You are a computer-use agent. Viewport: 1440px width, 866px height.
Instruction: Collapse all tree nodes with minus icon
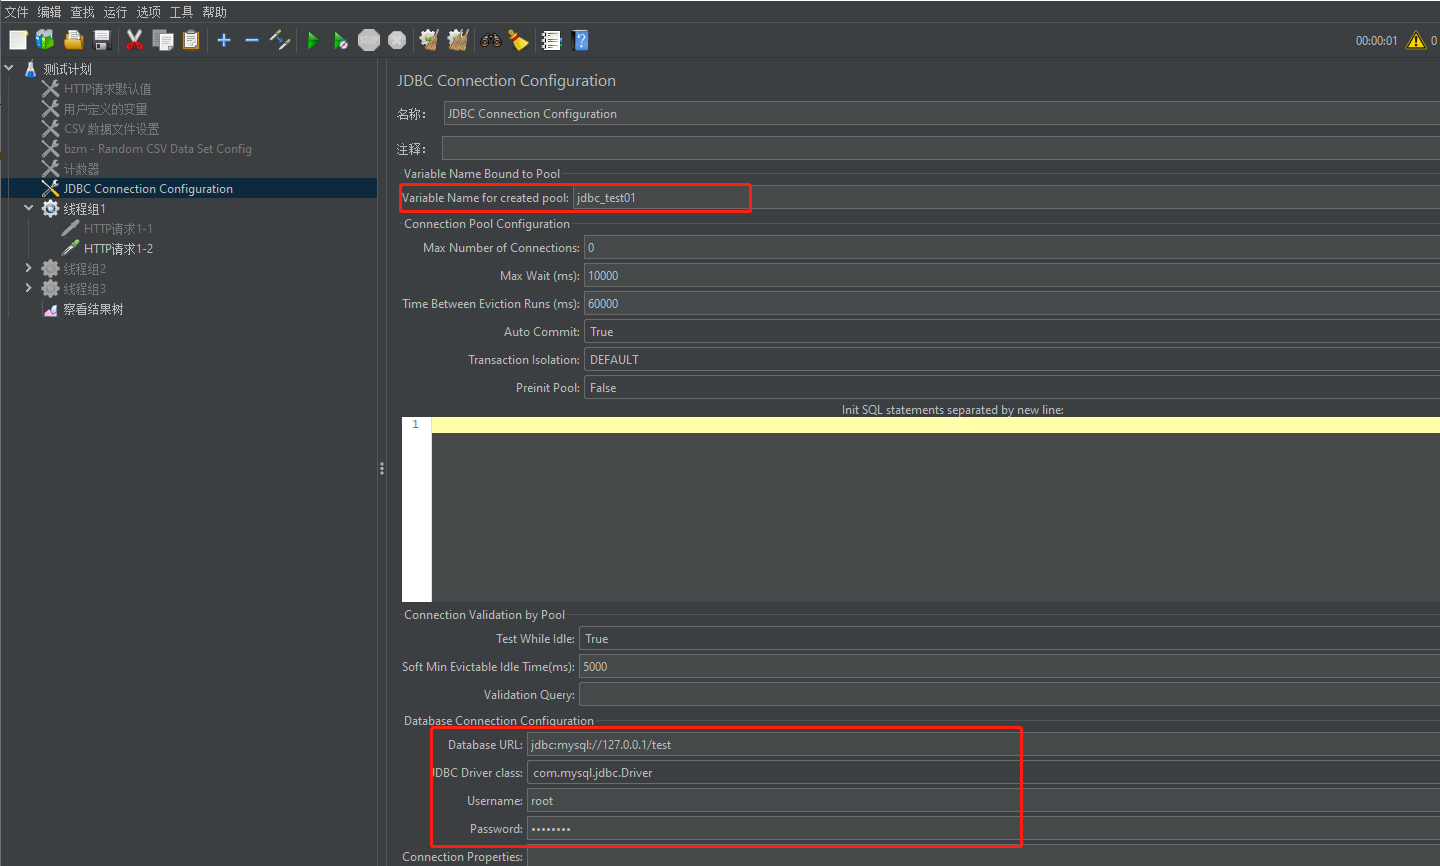[252, 40]
